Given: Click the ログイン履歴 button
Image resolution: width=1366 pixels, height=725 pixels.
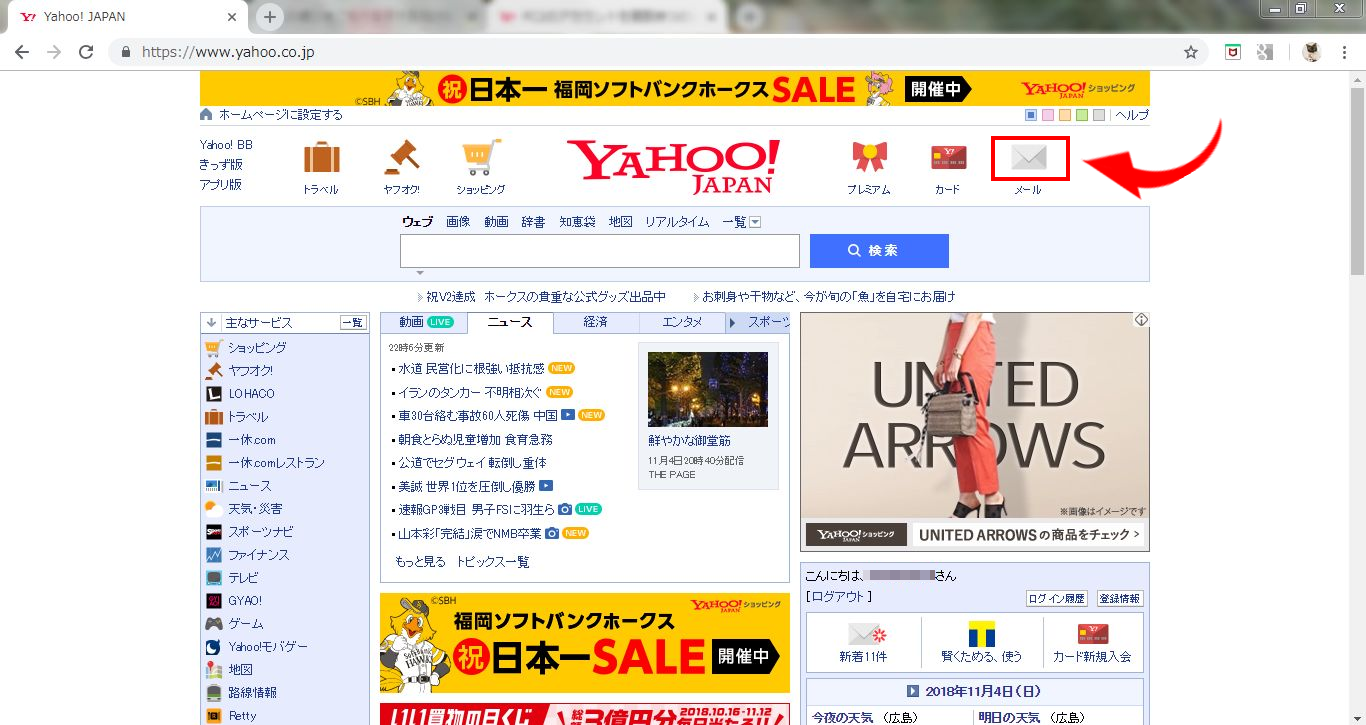Looking at the screenshot, I should coord(1057,599).
